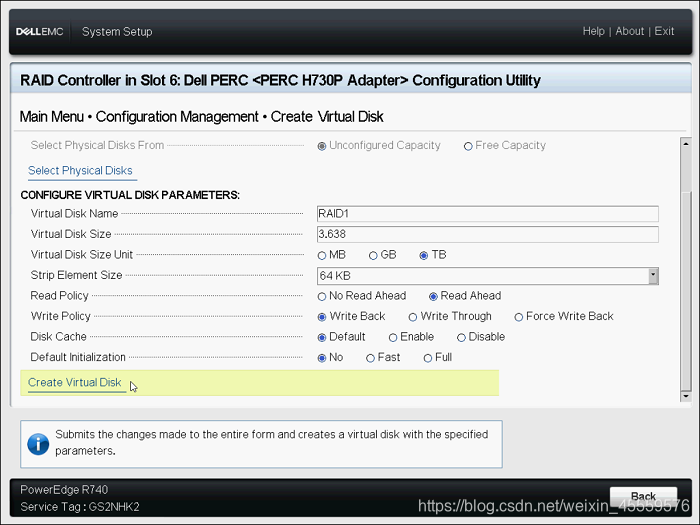Click the scrollbar up arrow
Image resolution: width=700 pixels, height=525 pixels.
[686, 144]
